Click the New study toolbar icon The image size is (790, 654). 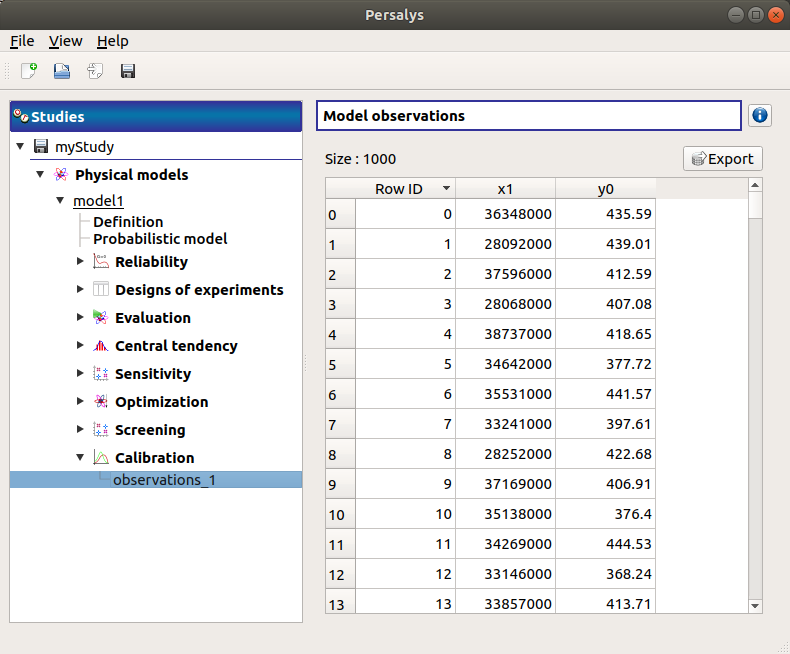click(x=29, y=71)
